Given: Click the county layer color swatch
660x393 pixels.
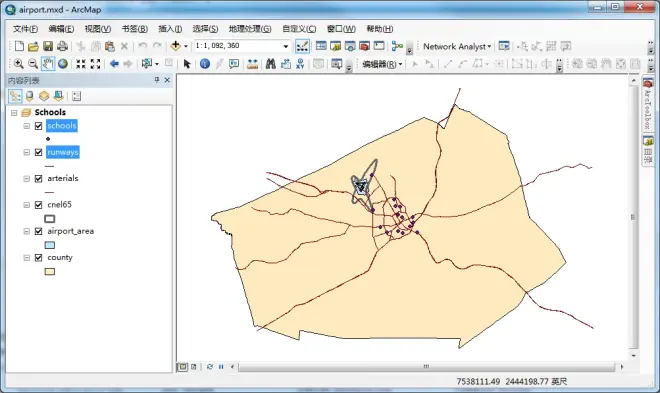Looking at the screenshot, I should tap(50, 271).
